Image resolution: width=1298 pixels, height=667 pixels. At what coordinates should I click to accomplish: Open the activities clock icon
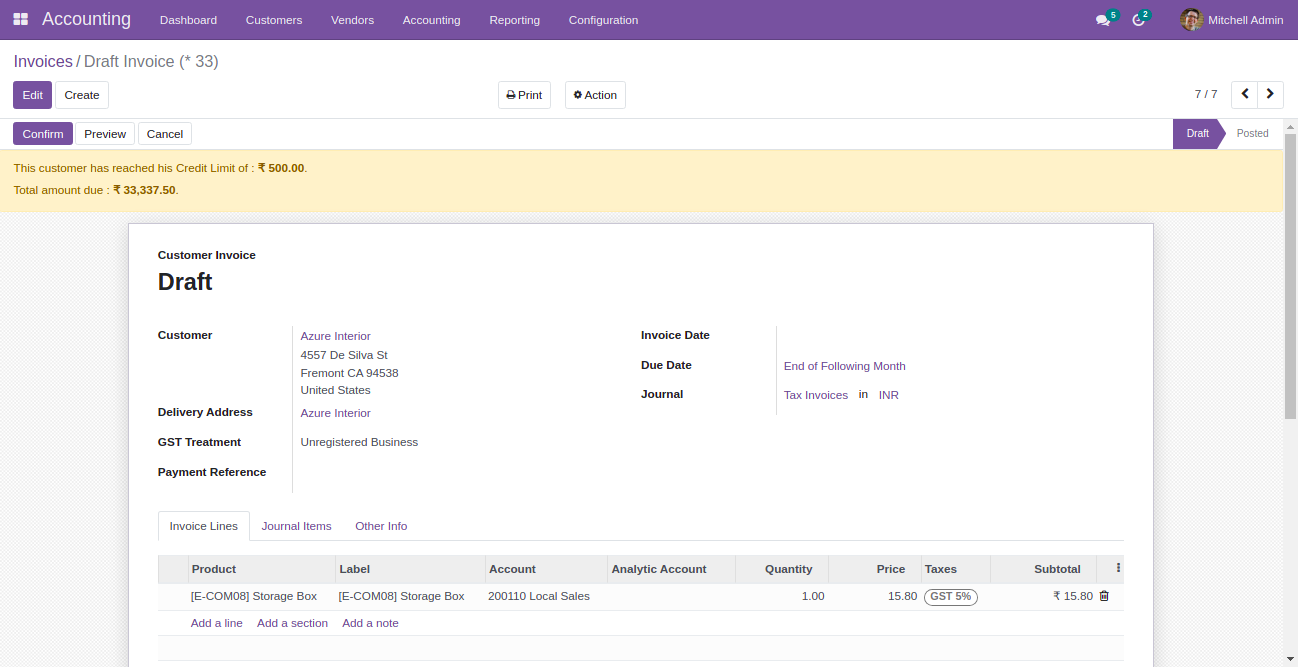click(x=1138, y=20)
